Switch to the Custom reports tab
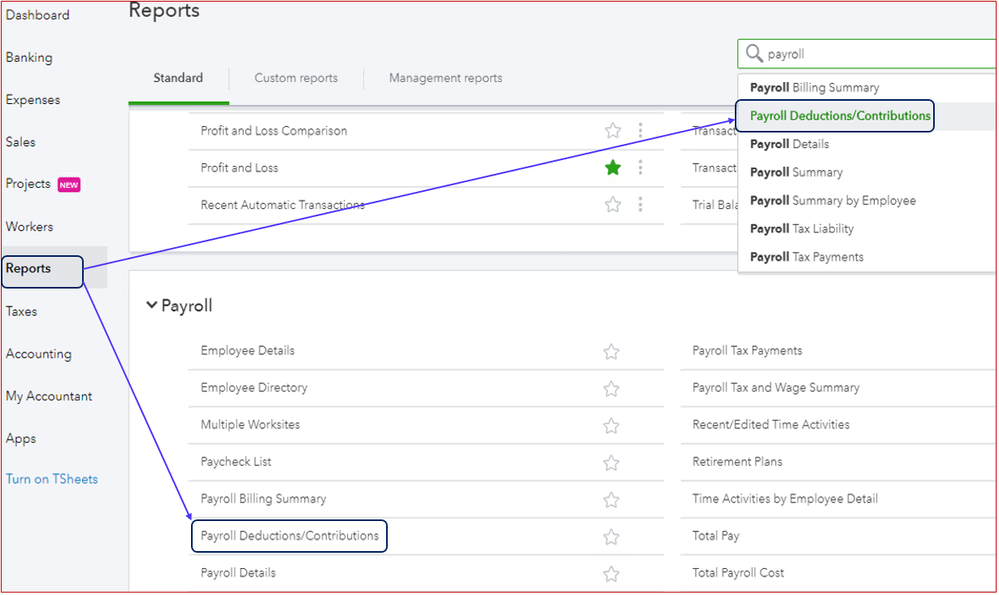This screenshot has width=999, height=595. pyautogui.click(x=296, y=78)
